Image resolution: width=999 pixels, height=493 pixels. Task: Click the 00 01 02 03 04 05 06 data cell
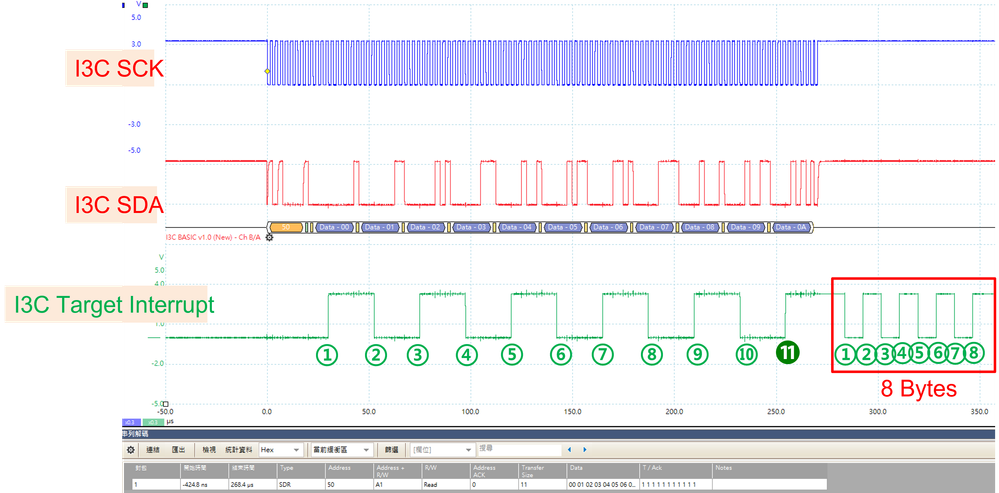tap(603, 485)
